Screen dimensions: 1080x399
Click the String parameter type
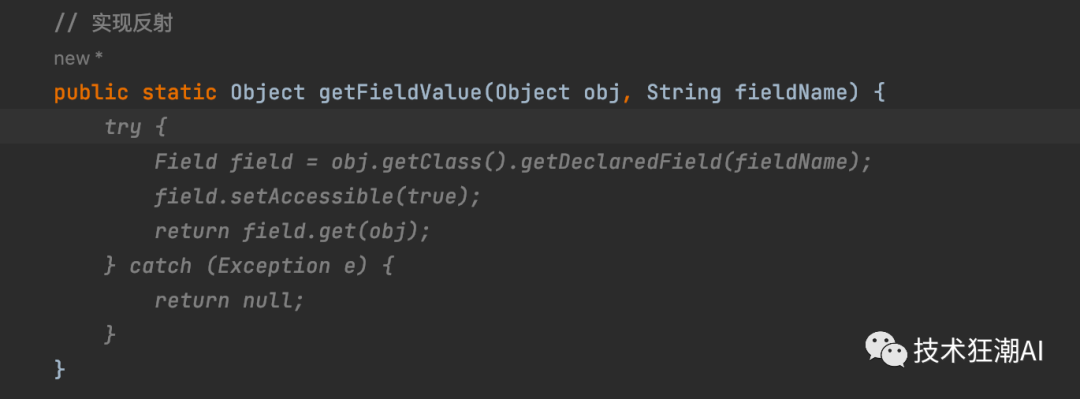point(684,92)
